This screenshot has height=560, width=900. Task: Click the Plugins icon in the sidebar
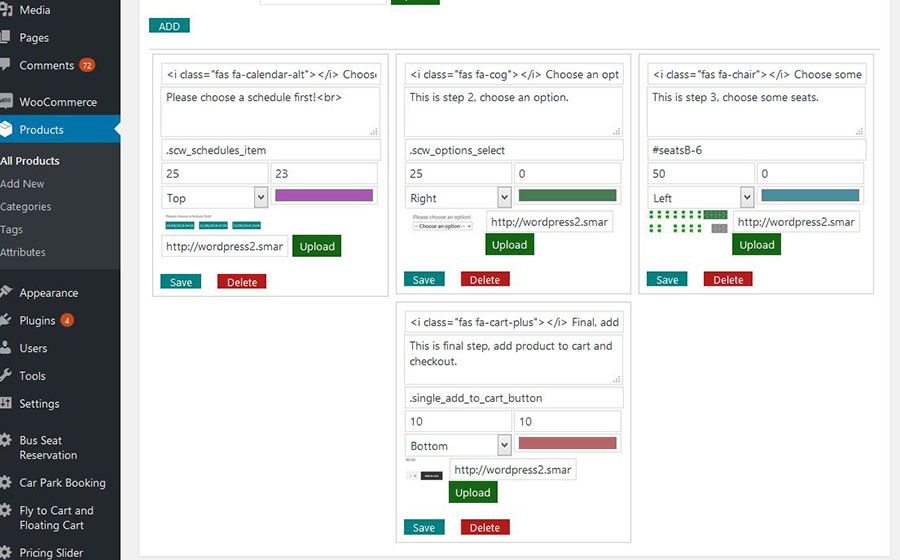[x=5, y=320]
